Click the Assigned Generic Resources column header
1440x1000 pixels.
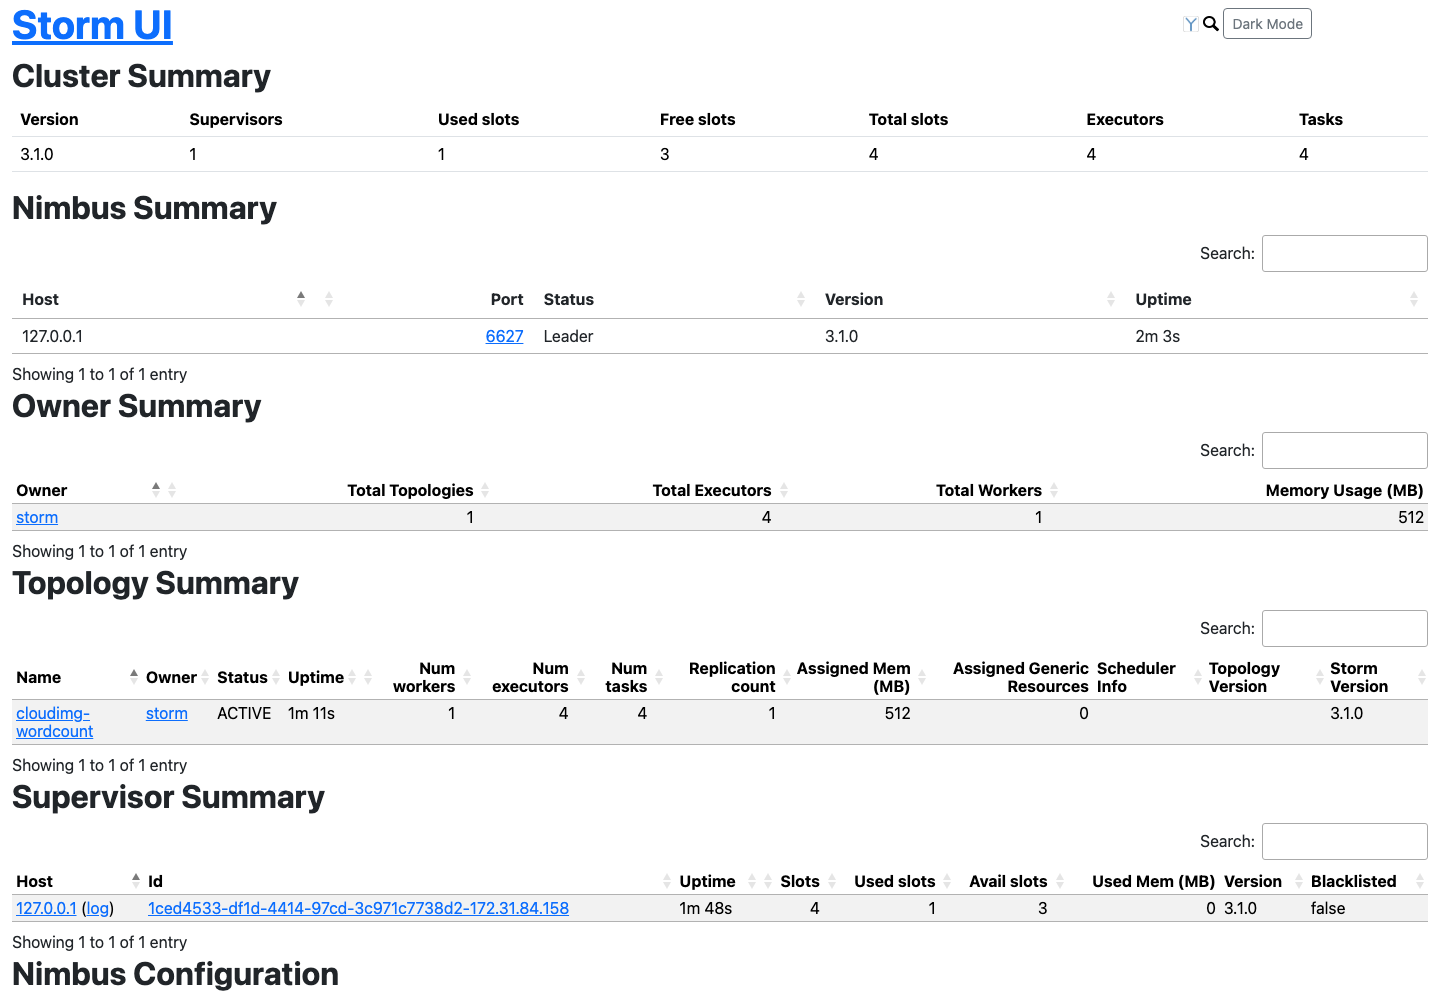coord(1021,677)
